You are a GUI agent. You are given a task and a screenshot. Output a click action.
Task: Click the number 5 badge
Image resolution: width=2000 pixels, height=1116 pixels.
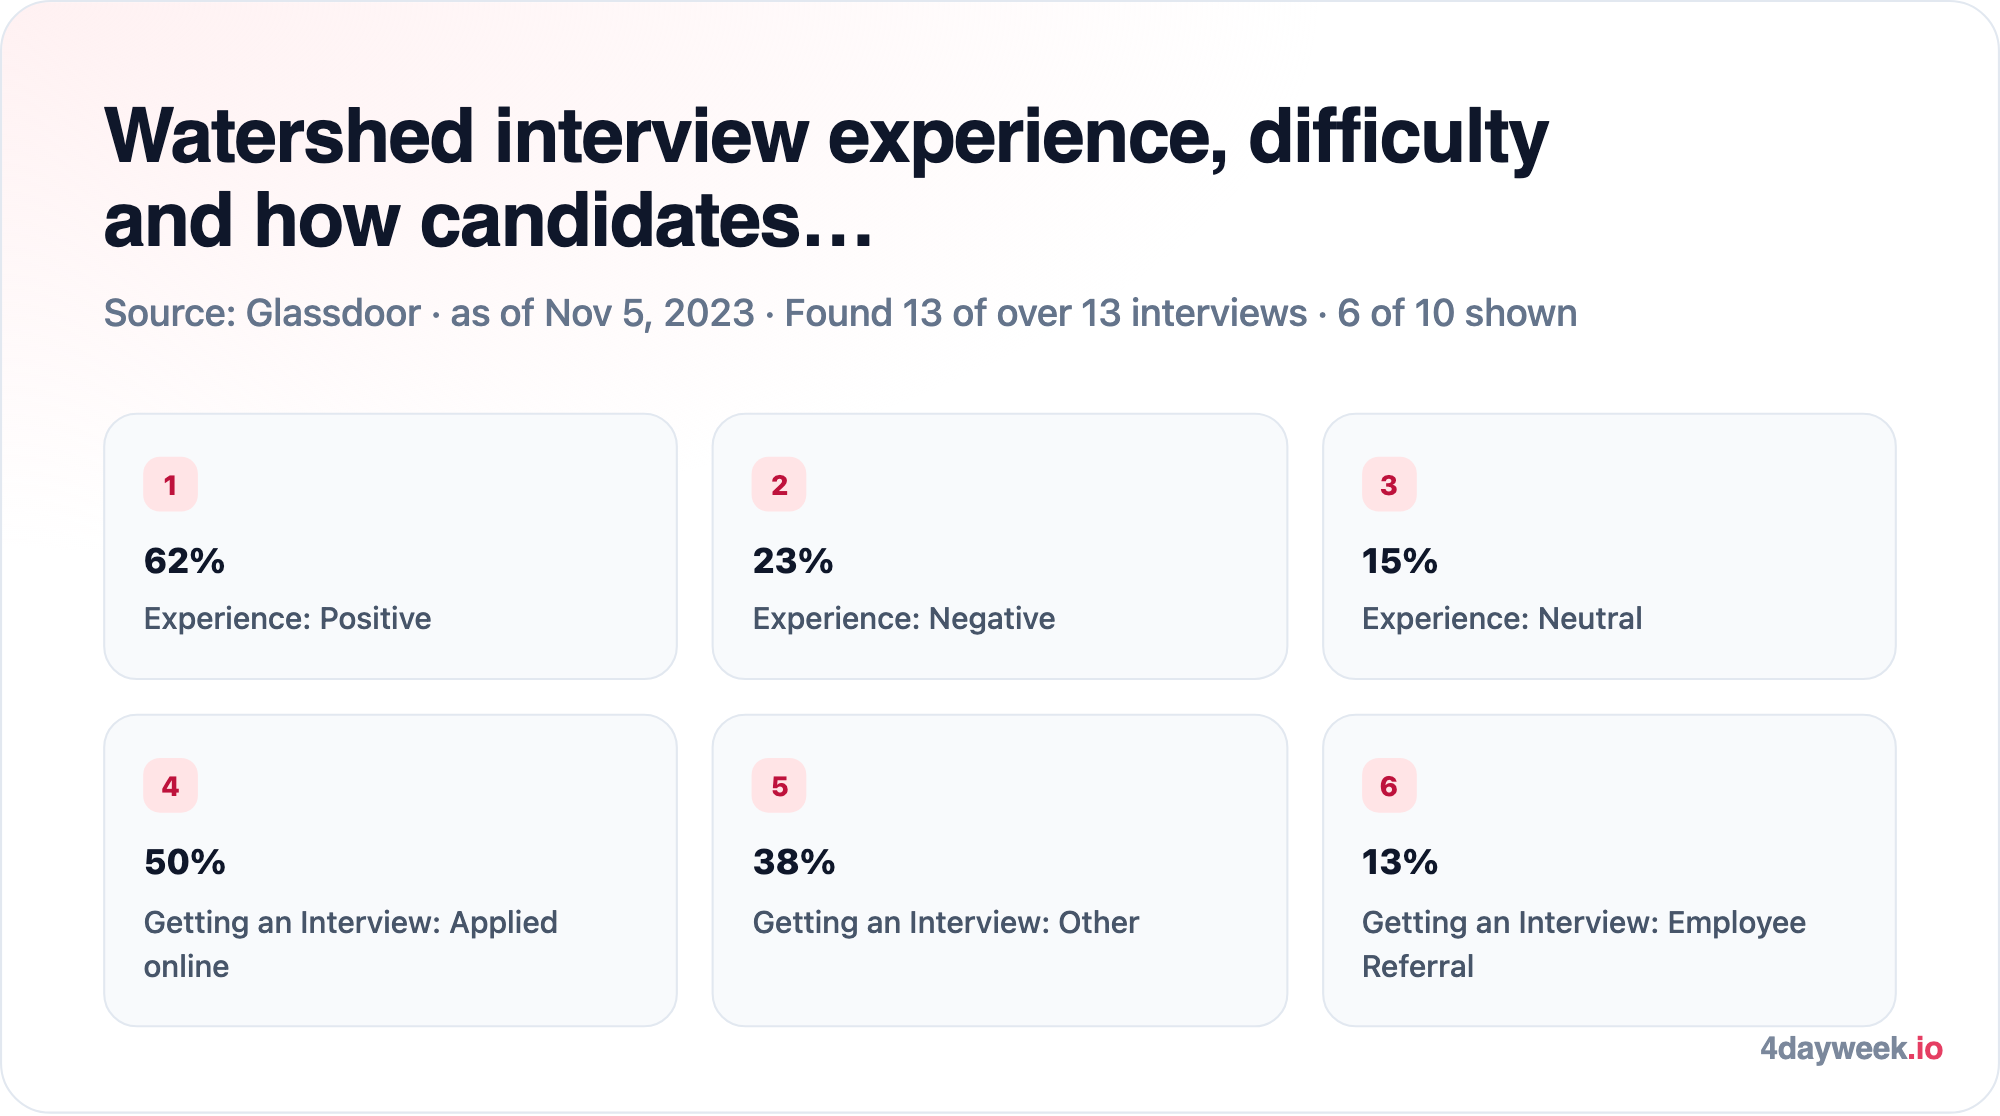pos(779,786)
